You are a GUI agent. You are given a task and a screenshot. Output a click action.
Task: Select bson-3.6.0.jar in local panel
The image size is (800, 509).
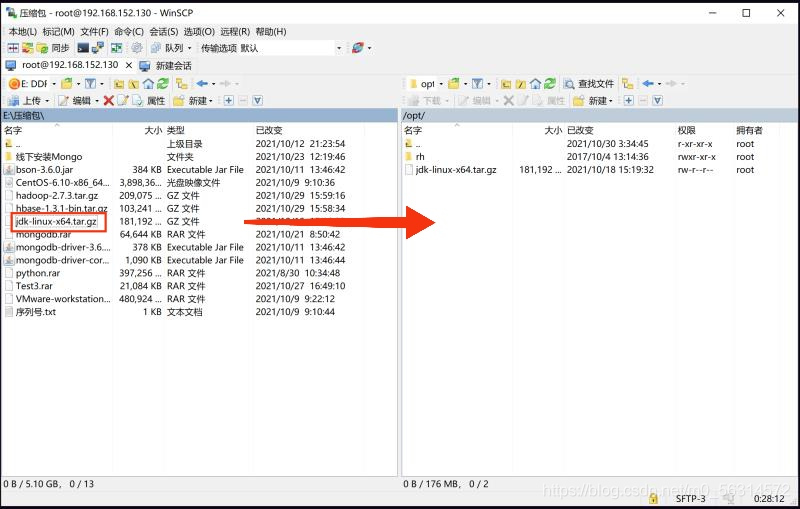(x=44, y=170)
